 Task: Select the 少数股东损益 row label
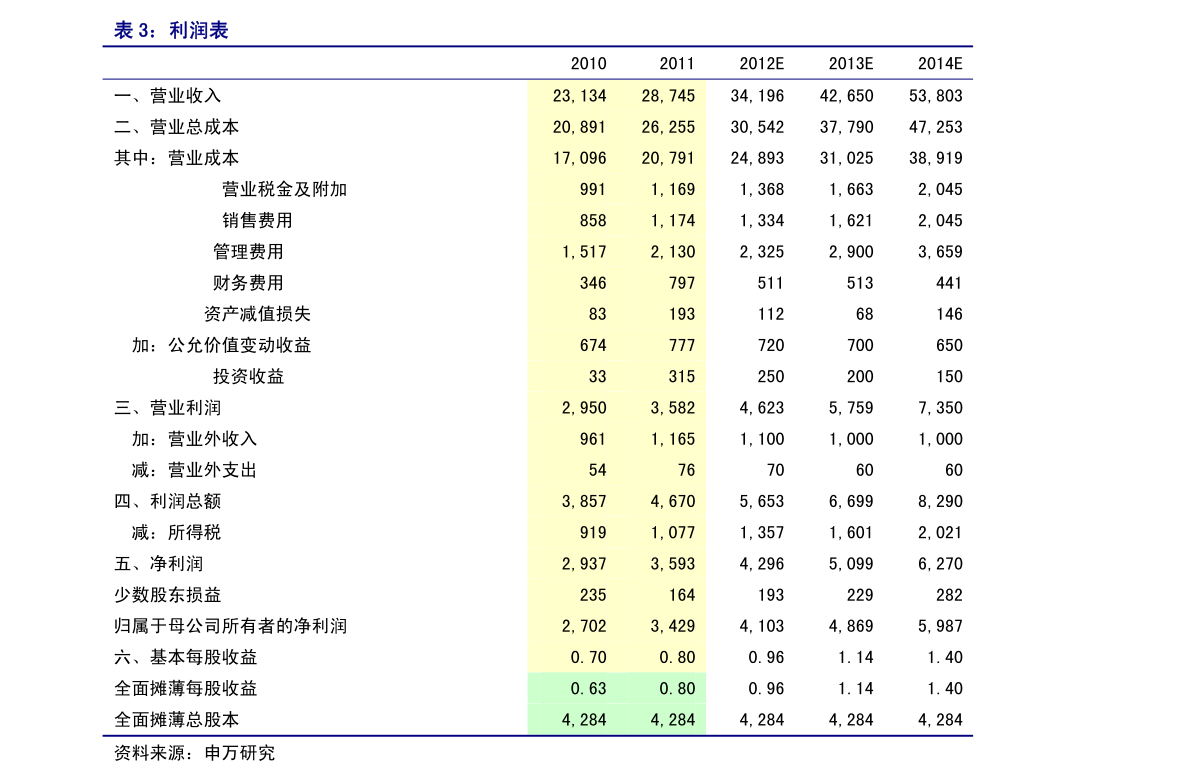point(167,595)
